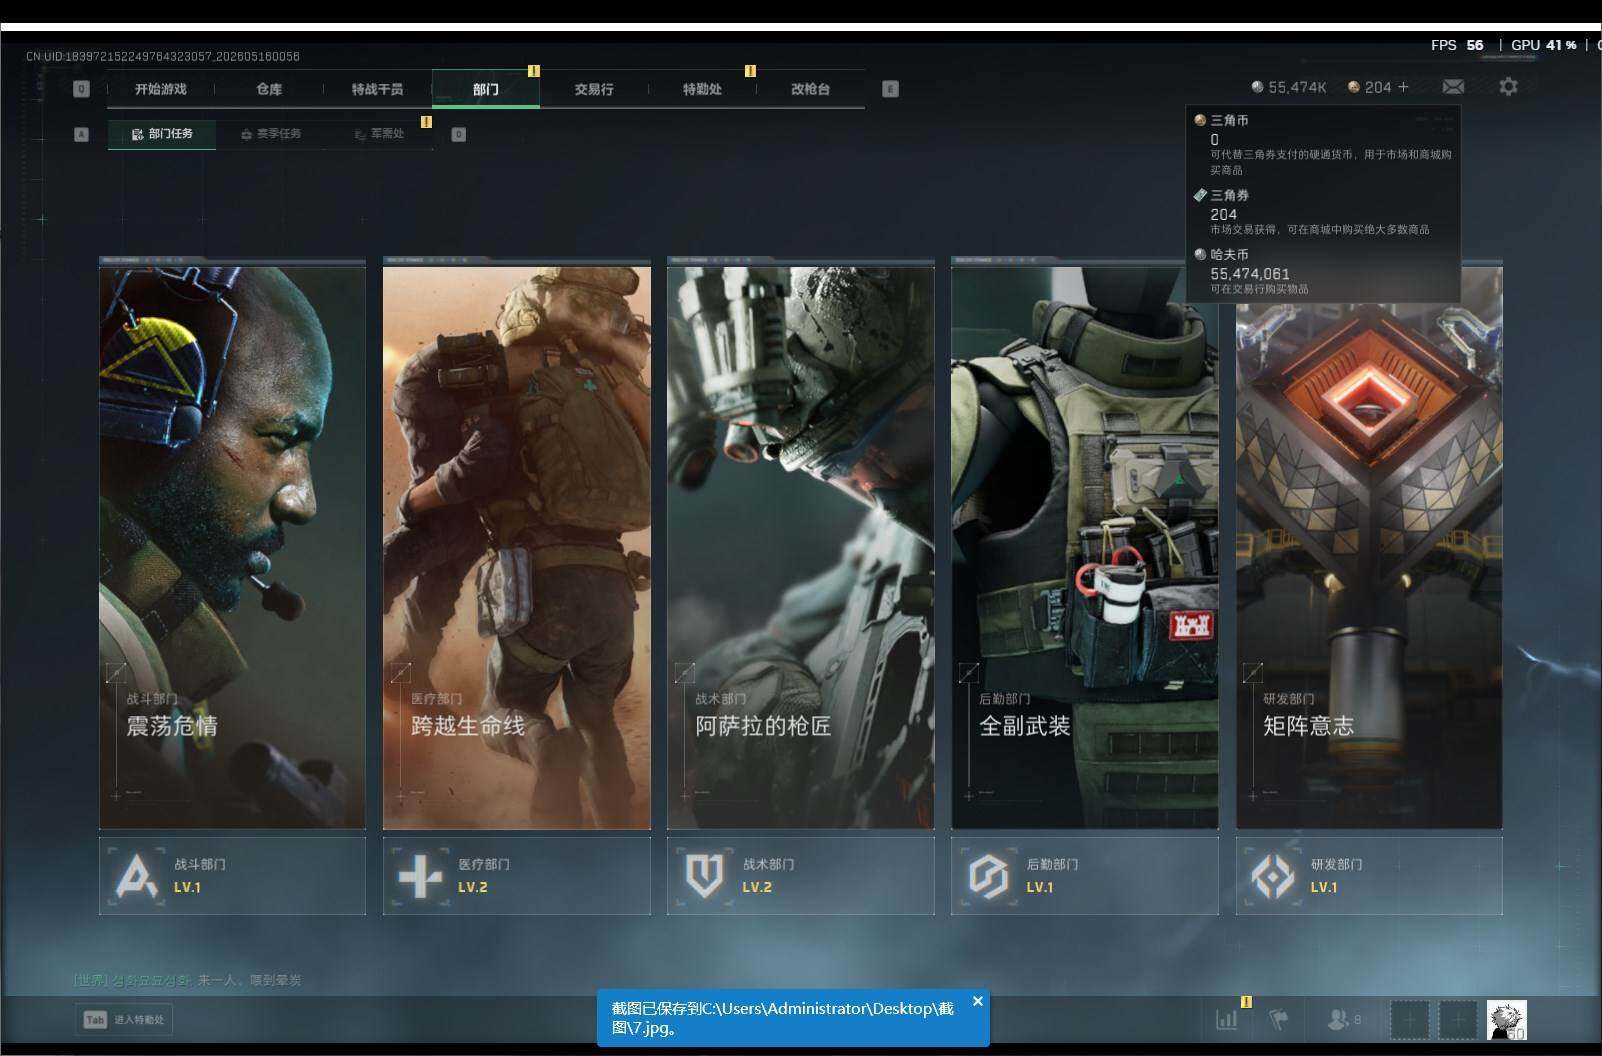Screen dimensions: 1602x1056
Task: Open the 震荡危情 combat department card
Action: (x=232, y=545)
